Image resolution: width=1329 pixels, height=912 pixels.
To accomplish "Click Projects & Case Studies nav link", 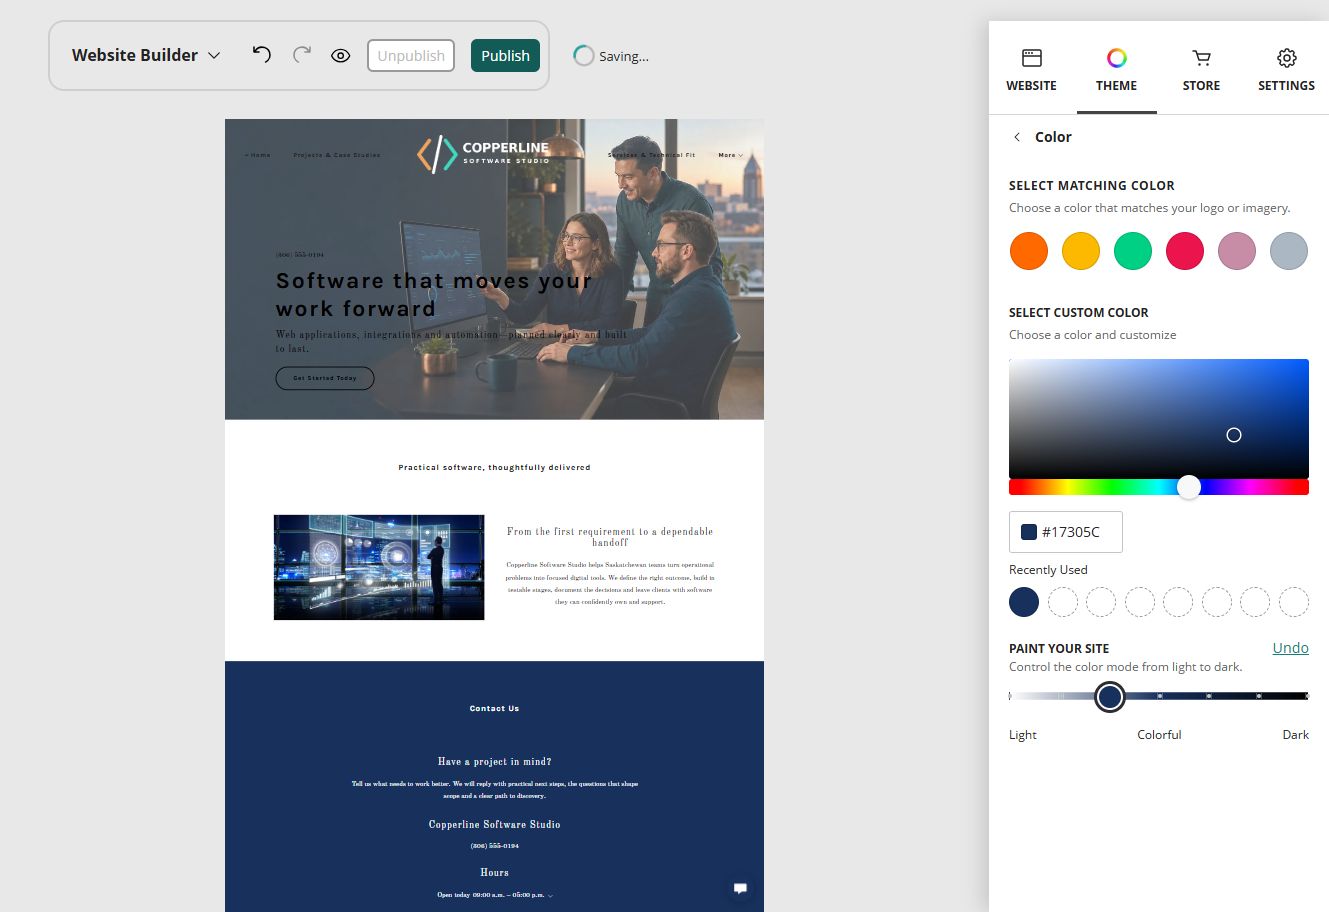I will (x=336, y=155).
